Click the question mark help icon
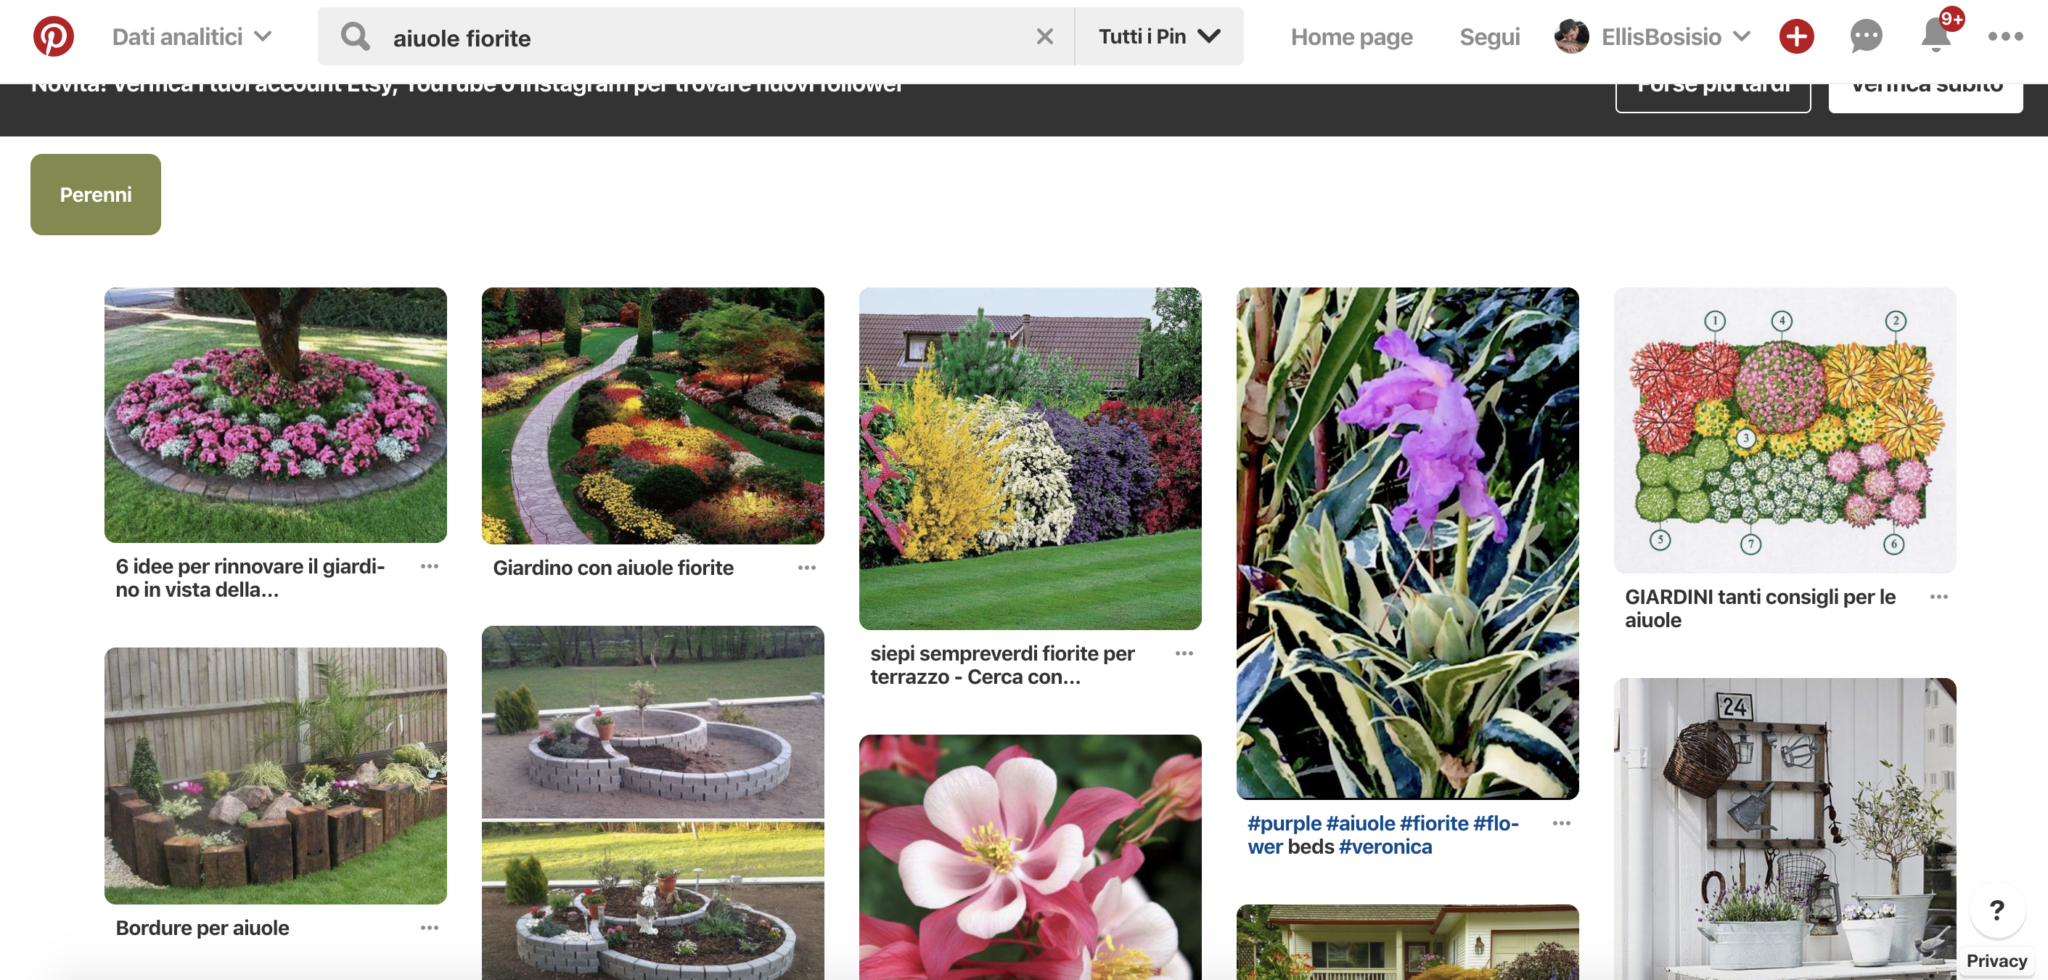 (x=1996, y=910)
